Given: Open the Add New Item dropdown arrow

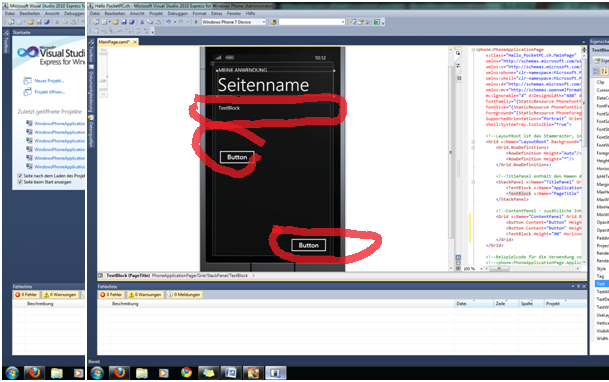Looking at the screenshot, I should click(x=110, y=22).
